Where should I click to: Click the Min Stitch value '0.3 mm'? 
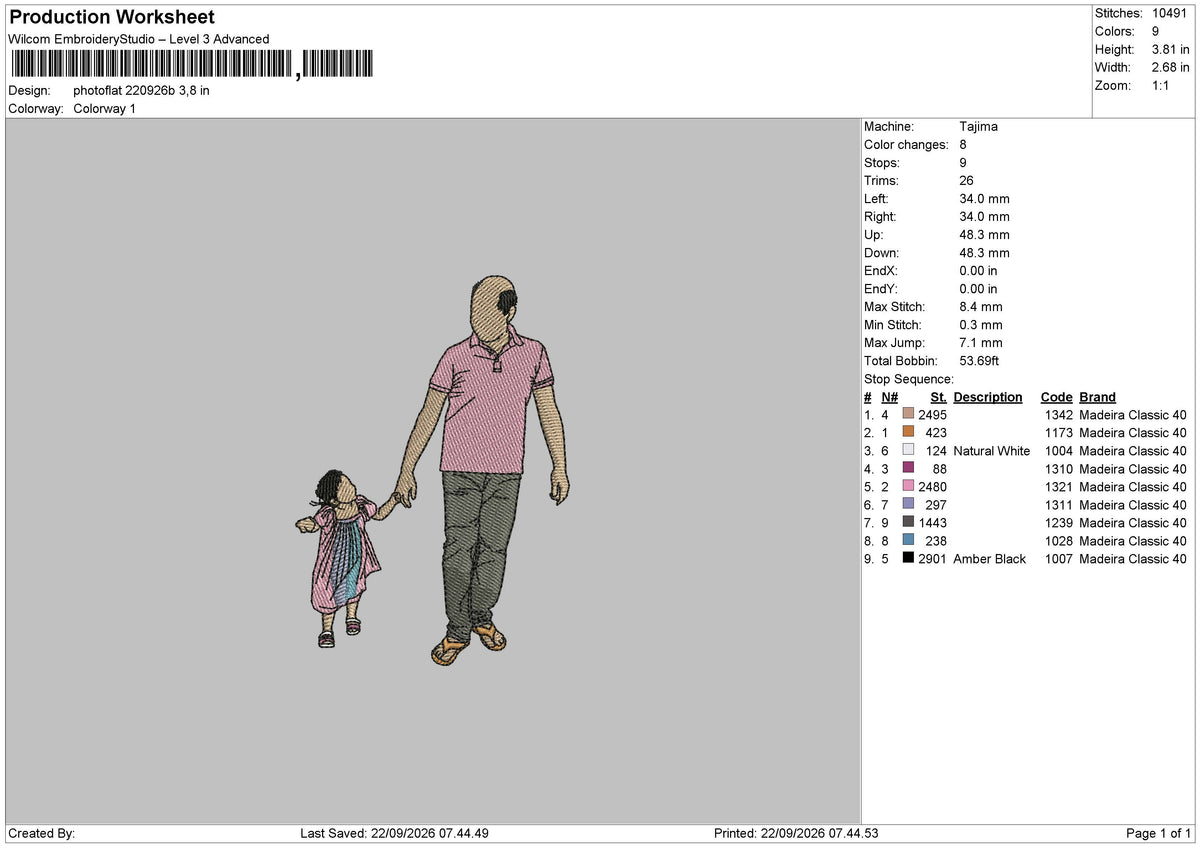point(981,325)
